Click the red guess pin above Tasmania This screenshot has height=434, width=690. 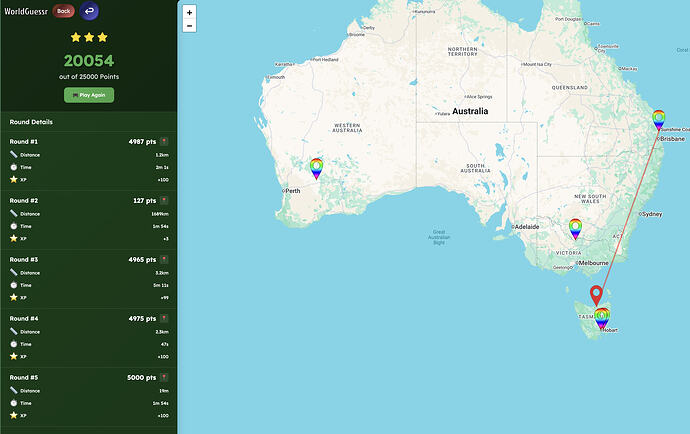point(596,295)
